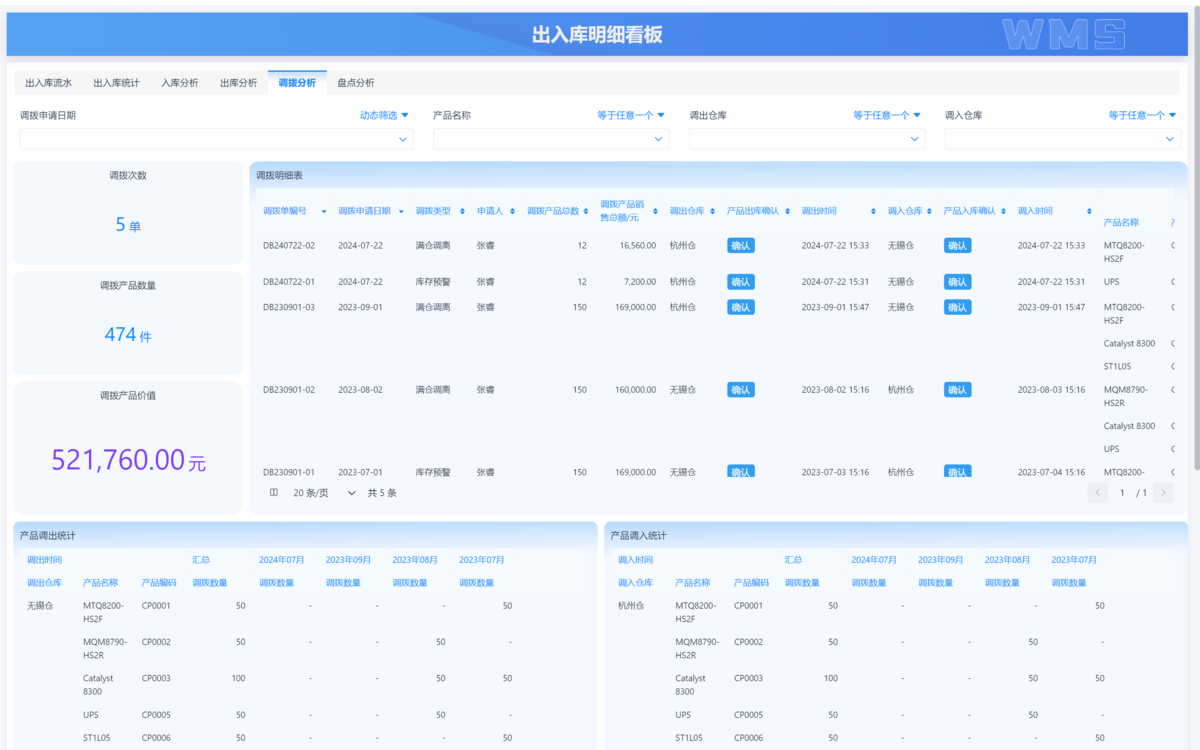Click the 调拨申请日期 input field

tap(217, 138)
